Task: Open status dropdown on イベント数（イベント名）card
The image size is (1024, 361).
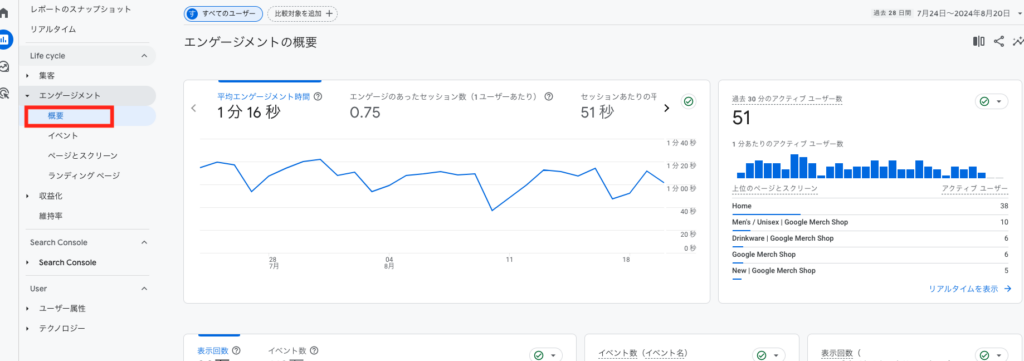Action: pos(769,355)
